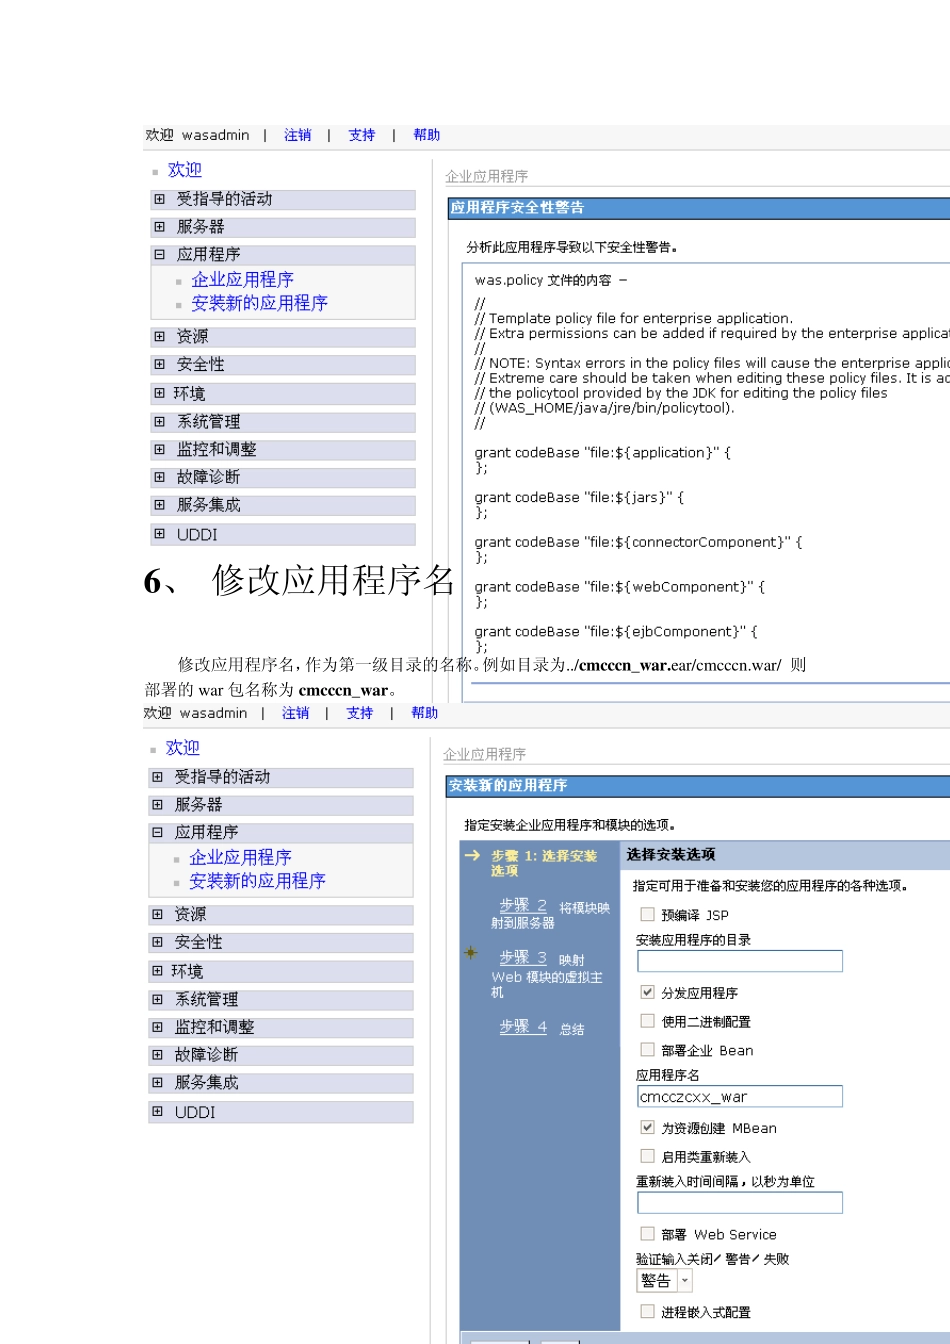Expand 受指导的活动 in the lower console
This screenshot has width=950, height=1344.
158,777
